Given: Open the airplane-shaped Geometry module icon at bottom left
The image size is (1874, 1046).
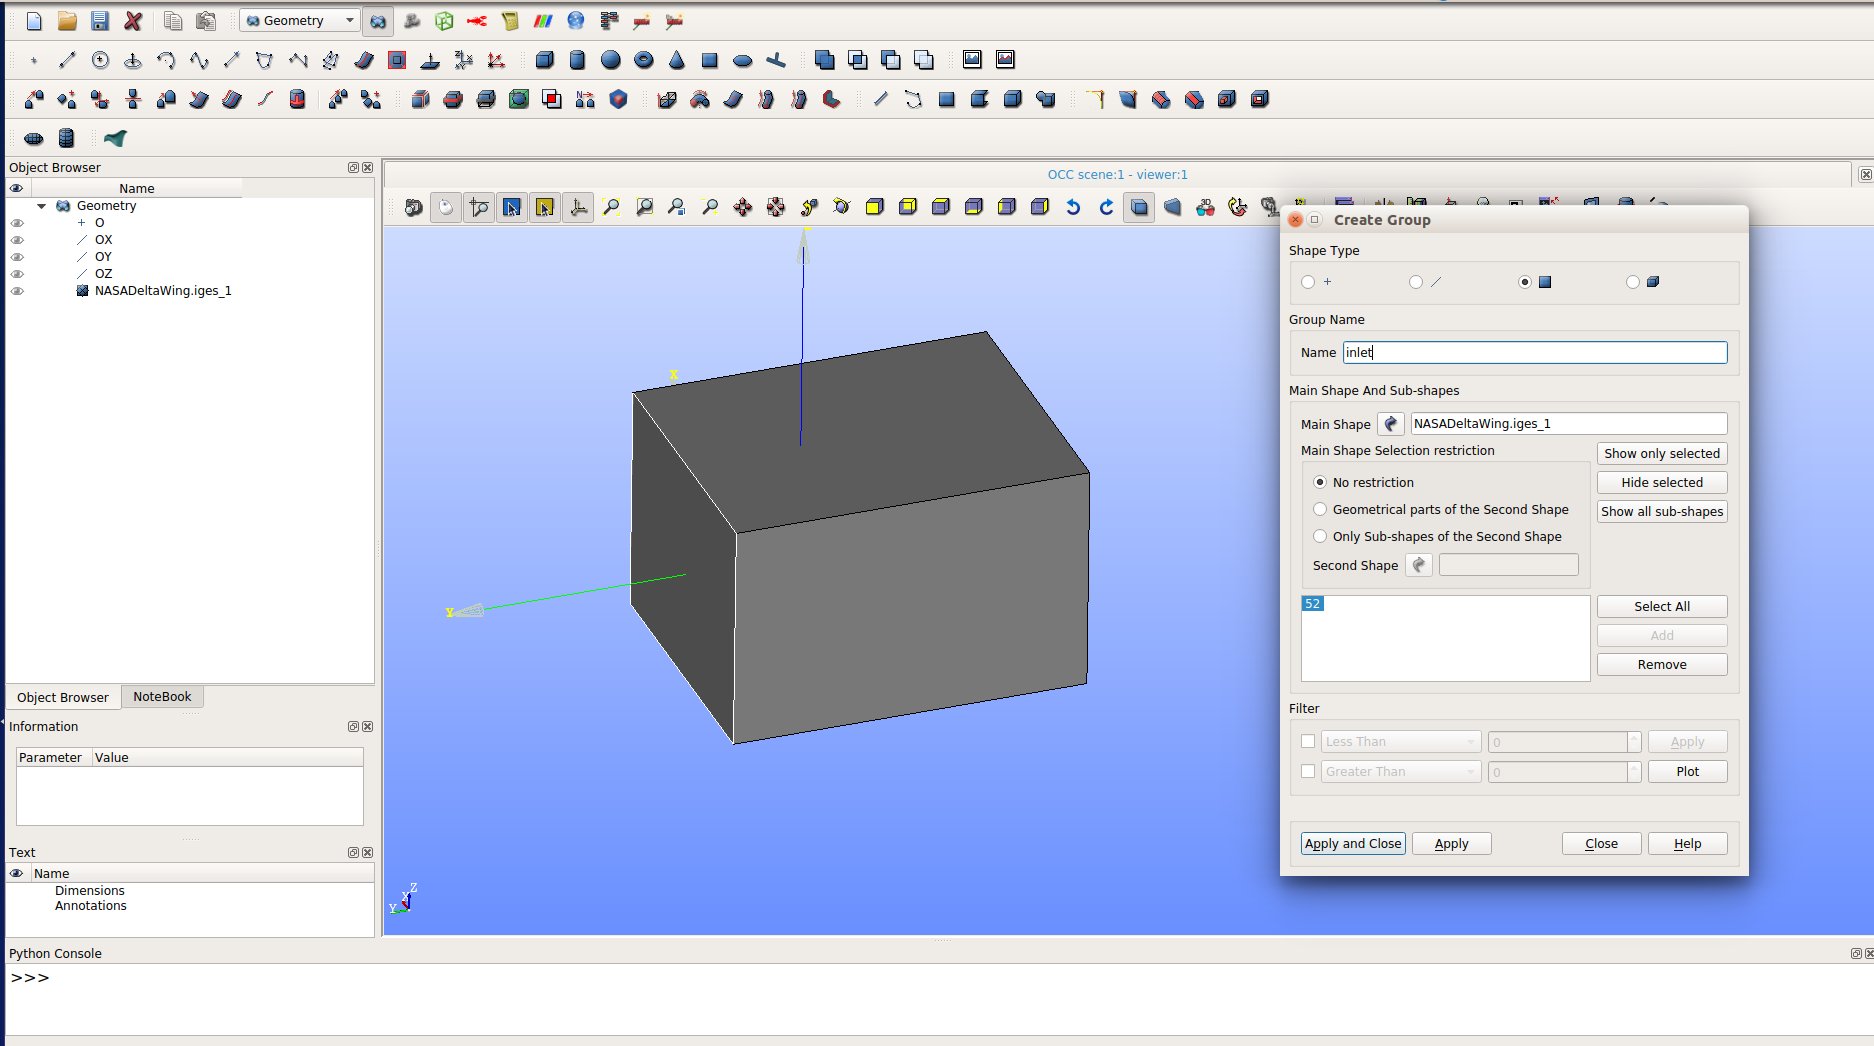Looking at the screenshot, I should [x=114, y=139].
